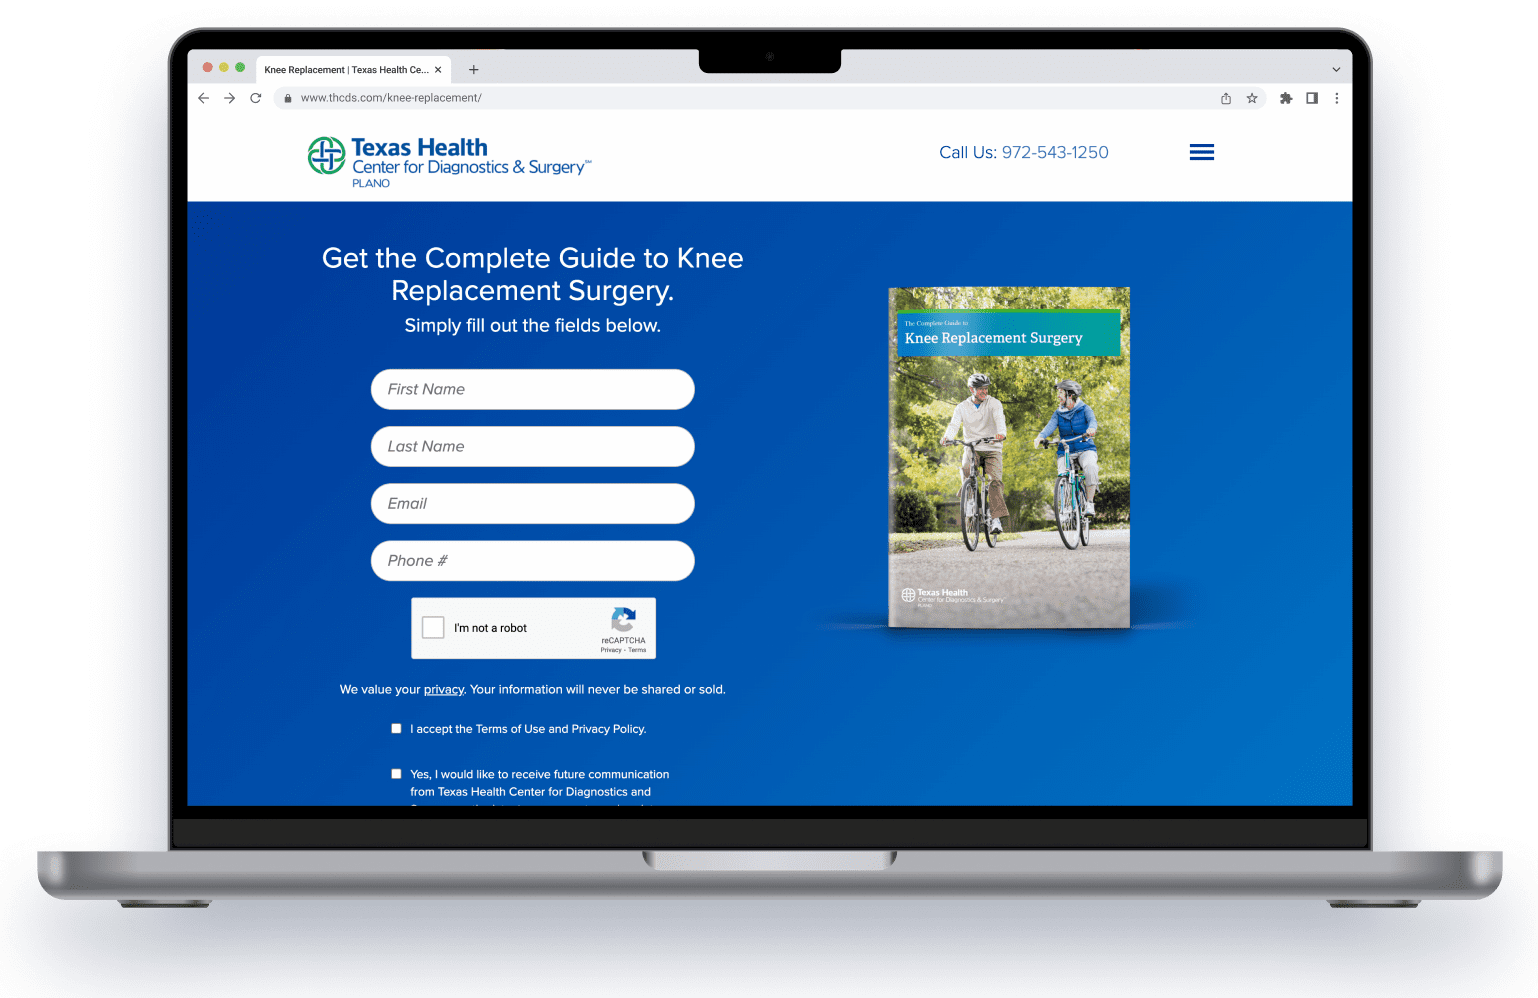Open the extensions puzzle icon
1538x998 pixels.
click(1286, 98)
